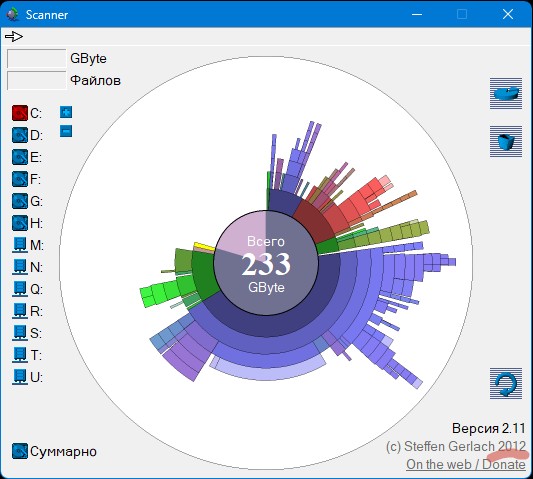
Task: Select network drive R: icon
Action: coord(20,311)
